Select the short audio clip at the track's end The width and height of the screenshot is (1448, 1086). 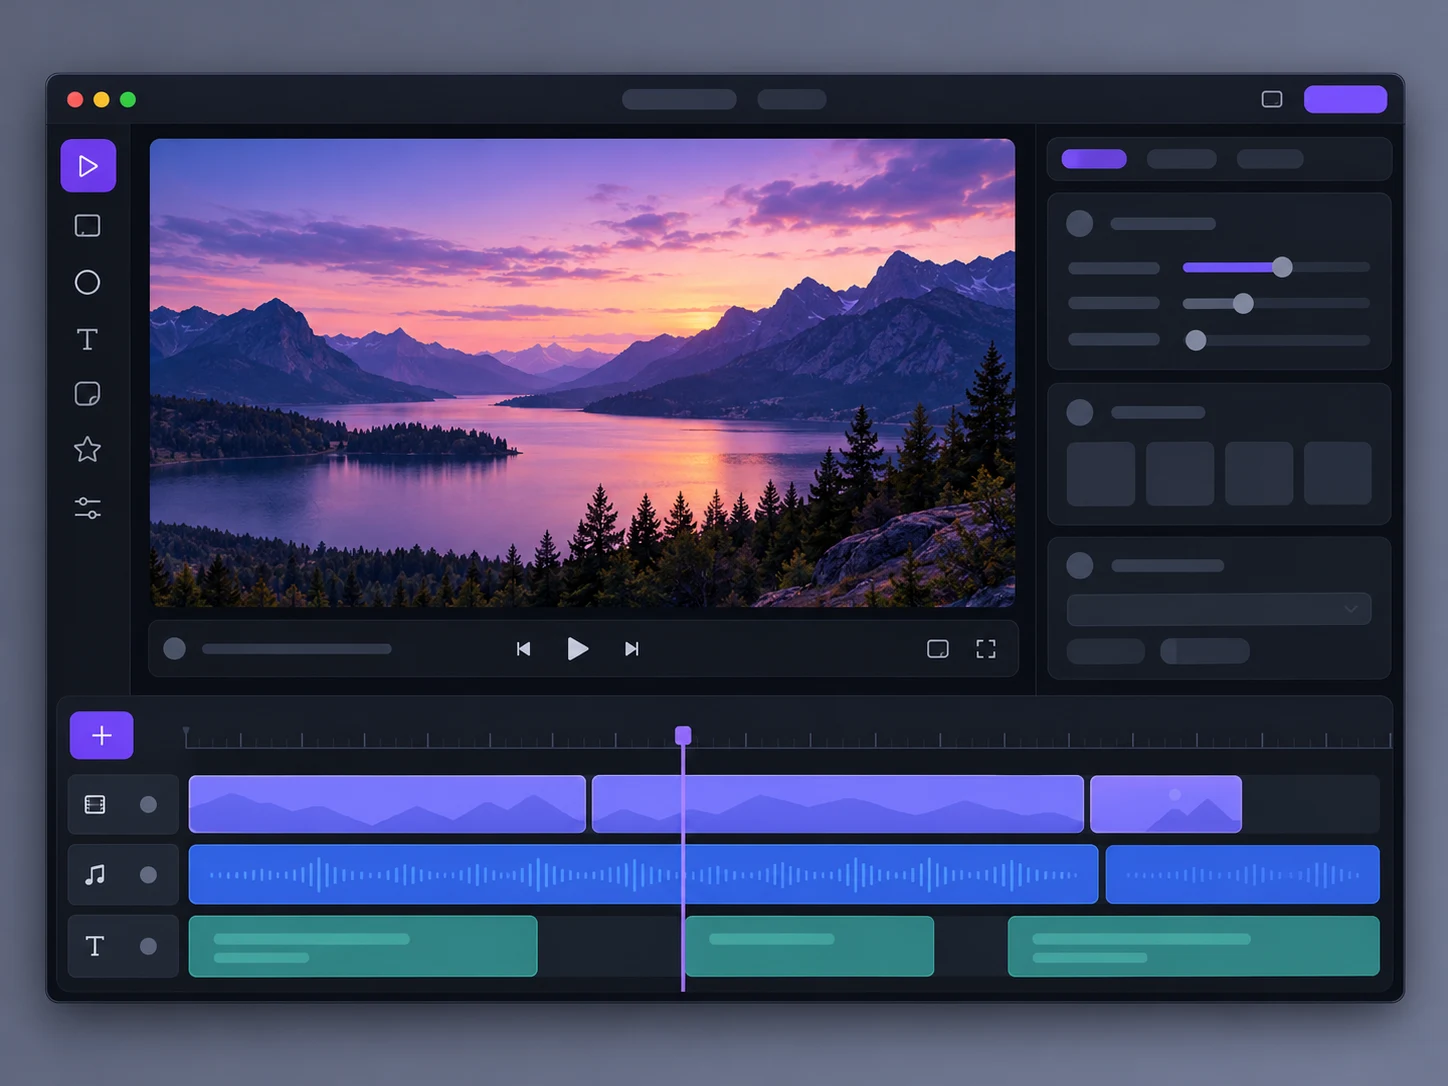(1243, 874)
